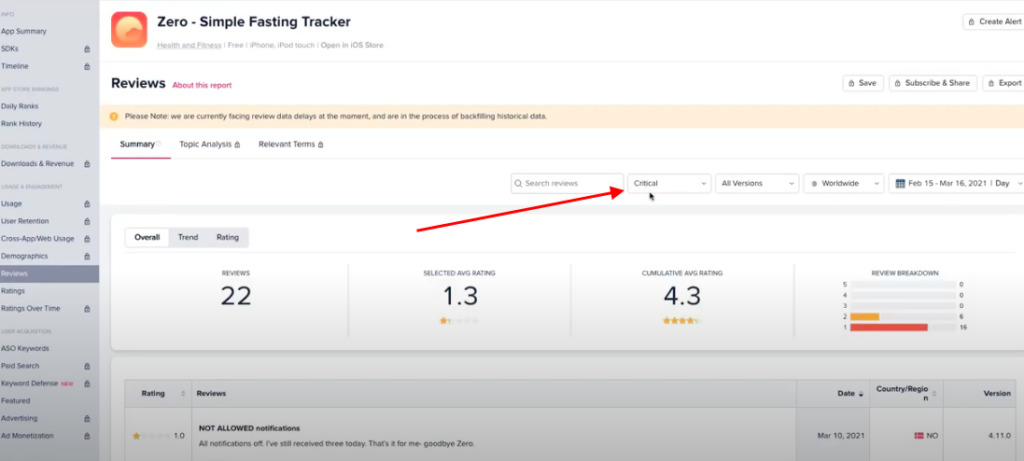Click the lock icon beside Demographics
This screenshot has height=461, width=1024.
(x=87, y=257)
